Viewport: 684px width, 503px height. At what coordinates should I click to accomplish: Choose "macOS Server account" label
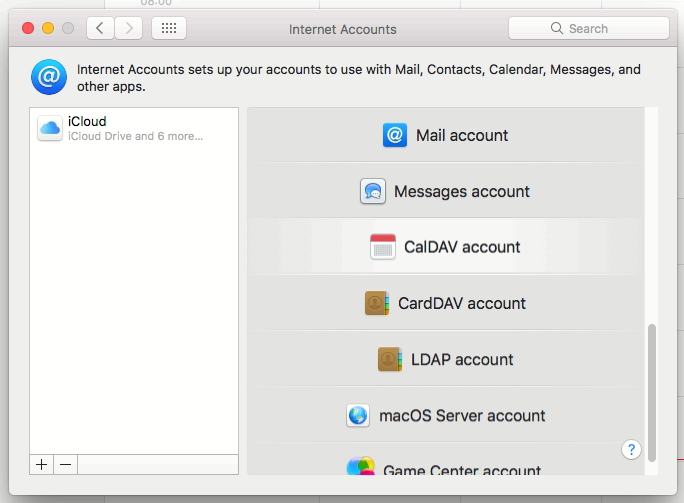point(462,415)
